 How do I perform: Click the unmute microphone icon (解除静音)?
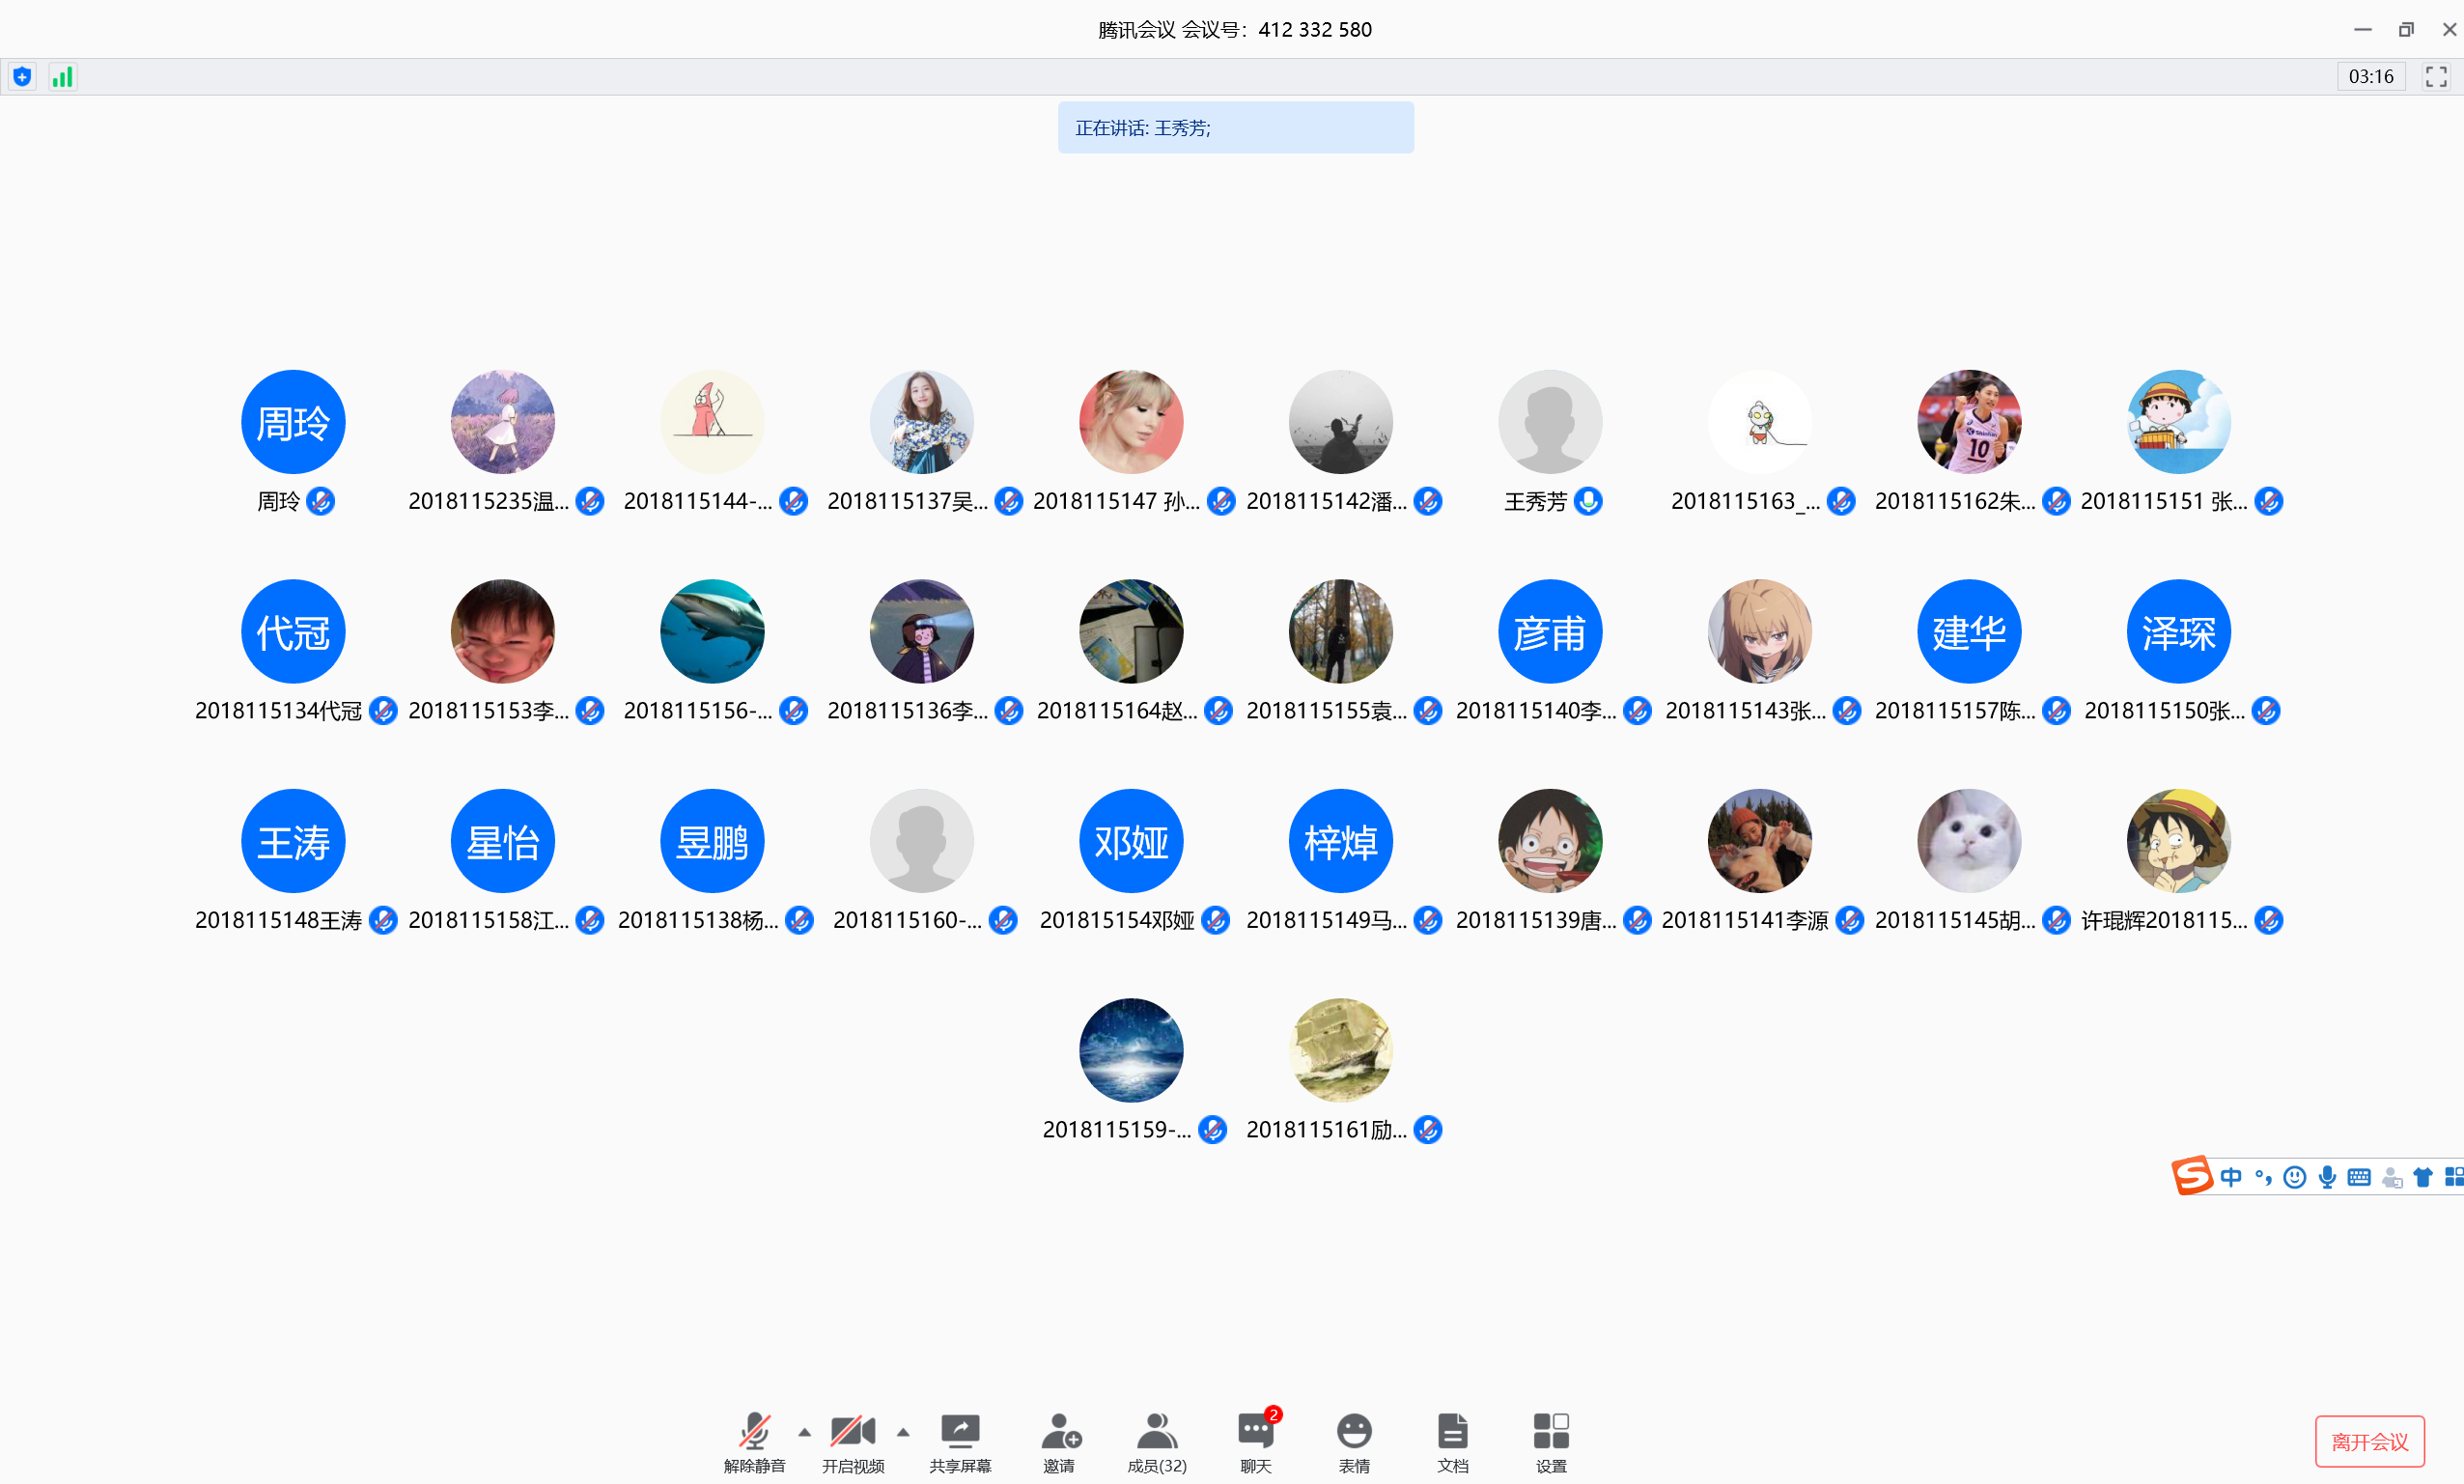coord(754,1432)
